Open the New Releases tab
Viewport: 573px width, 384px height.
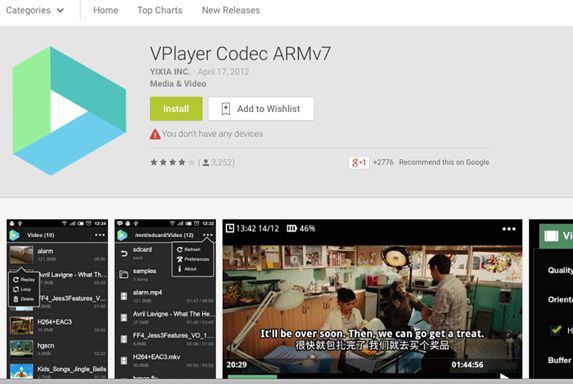(231, 10)
